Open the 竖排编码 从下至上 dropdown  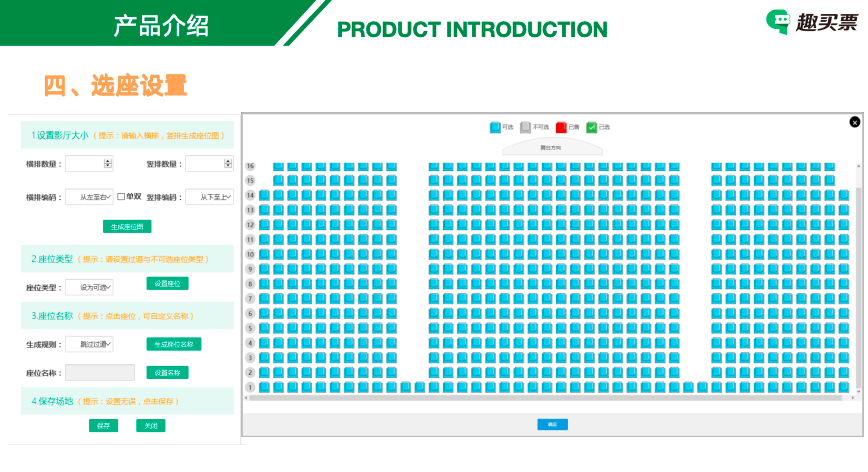[209, 197]
